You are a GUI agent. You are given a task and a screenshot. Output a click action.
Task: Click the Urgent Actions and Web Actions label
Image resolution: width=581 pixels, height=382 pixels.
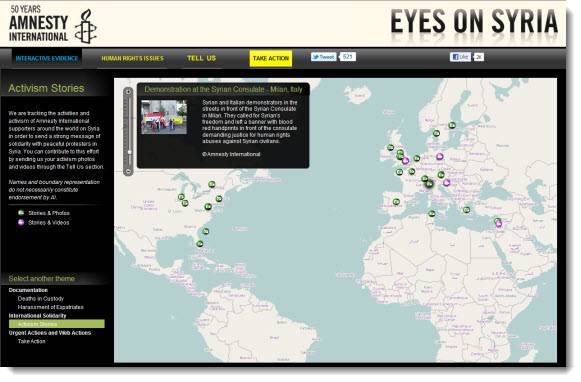50,333
